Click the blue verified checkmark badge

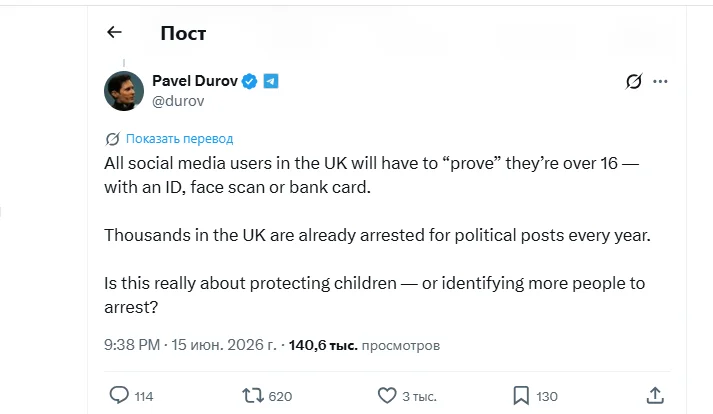pos(249,81)
